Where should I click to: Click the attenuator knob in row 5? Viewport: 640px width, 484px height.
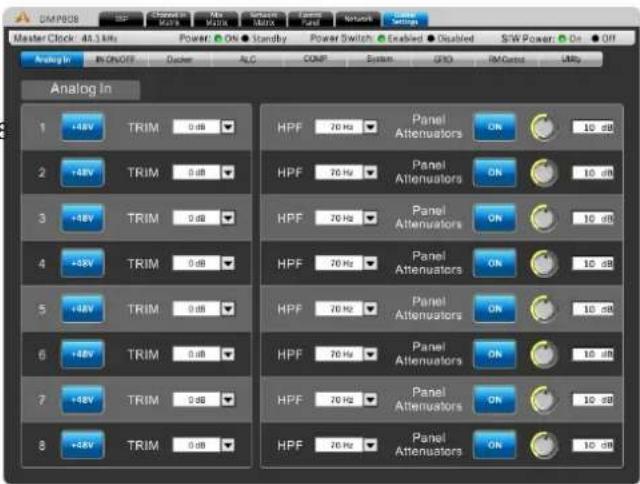pyautogui.click(x=544, y=309)
